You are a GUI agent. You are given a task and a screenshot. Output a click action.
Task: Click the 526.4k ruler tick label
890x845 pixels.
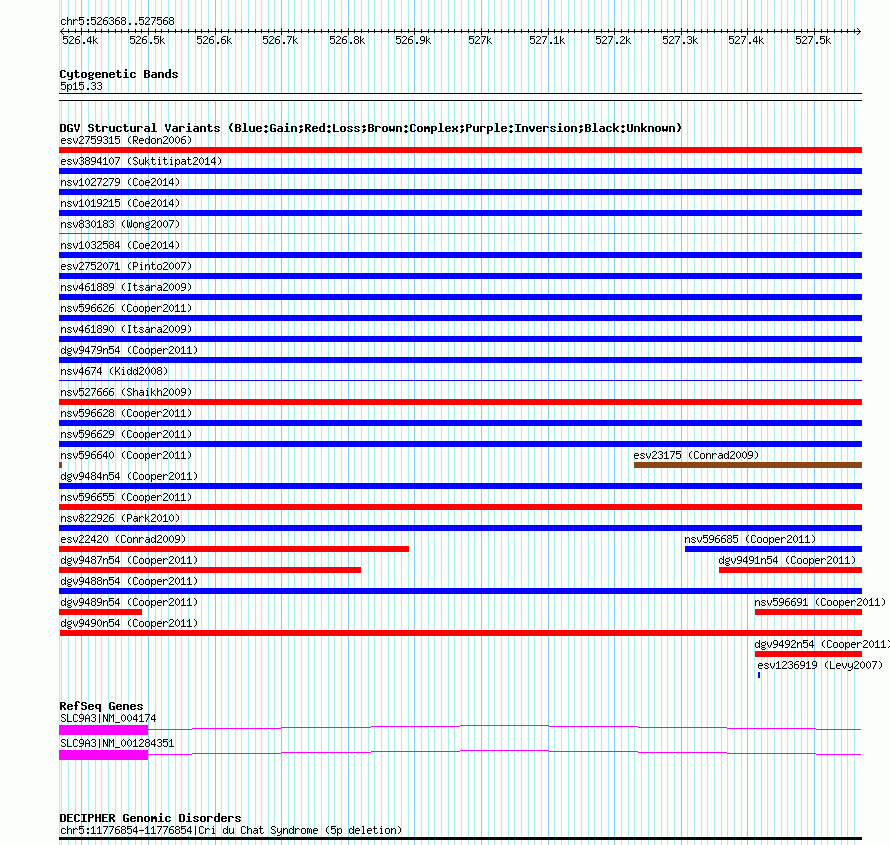pos(80,40)
